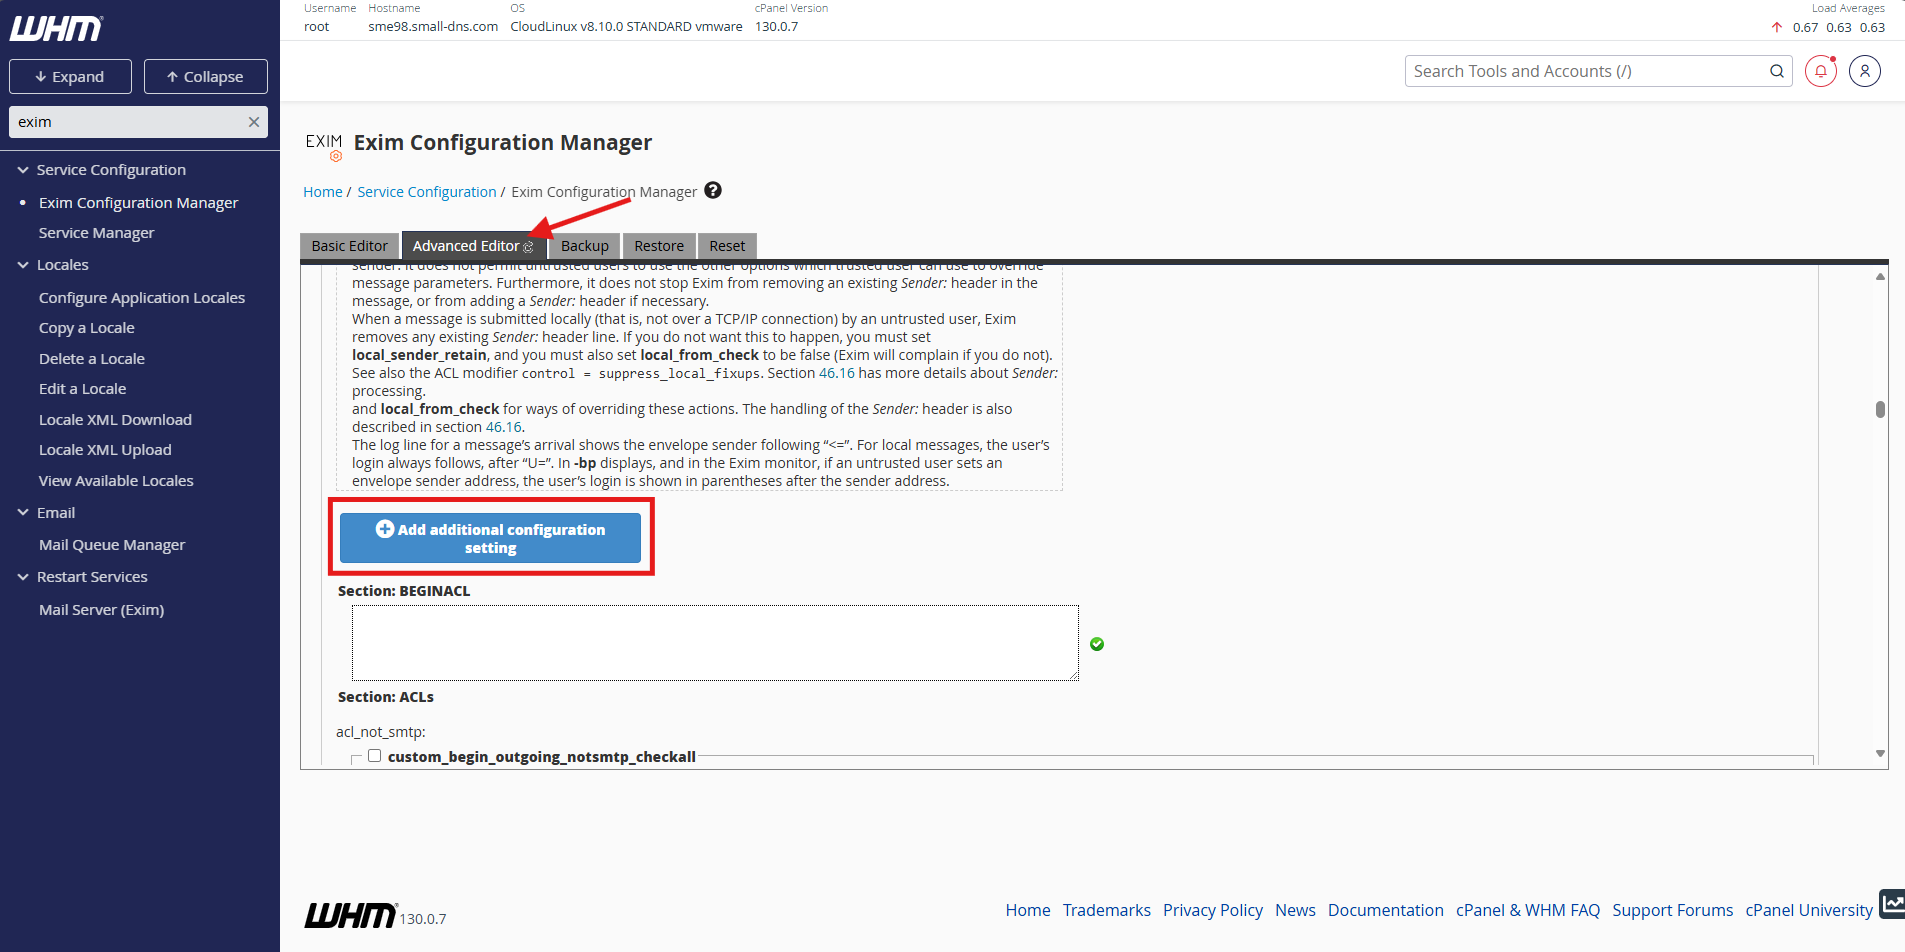Open server stats chart icon at bottom right
The width and height of the screenshot is (1905, 952).
(x=1892, y=904)
